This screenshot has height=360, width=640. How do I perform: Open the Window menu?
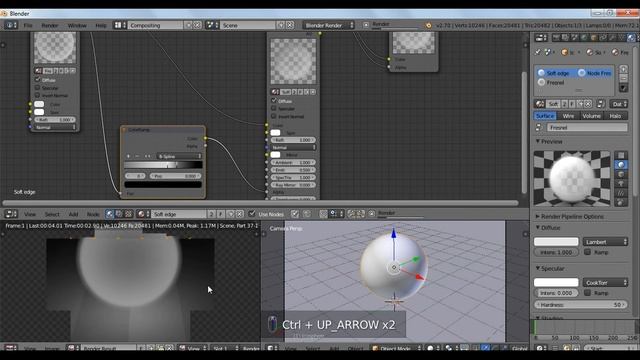pos(77,25)
